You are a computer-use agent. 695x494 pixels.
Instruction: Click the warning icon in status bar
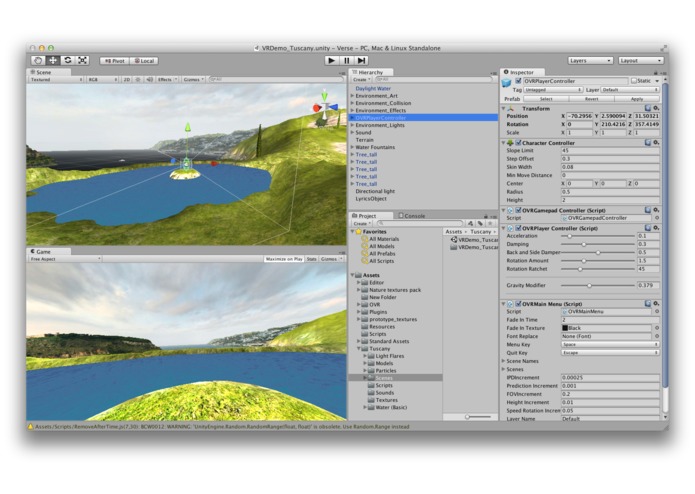coord(31,427)
